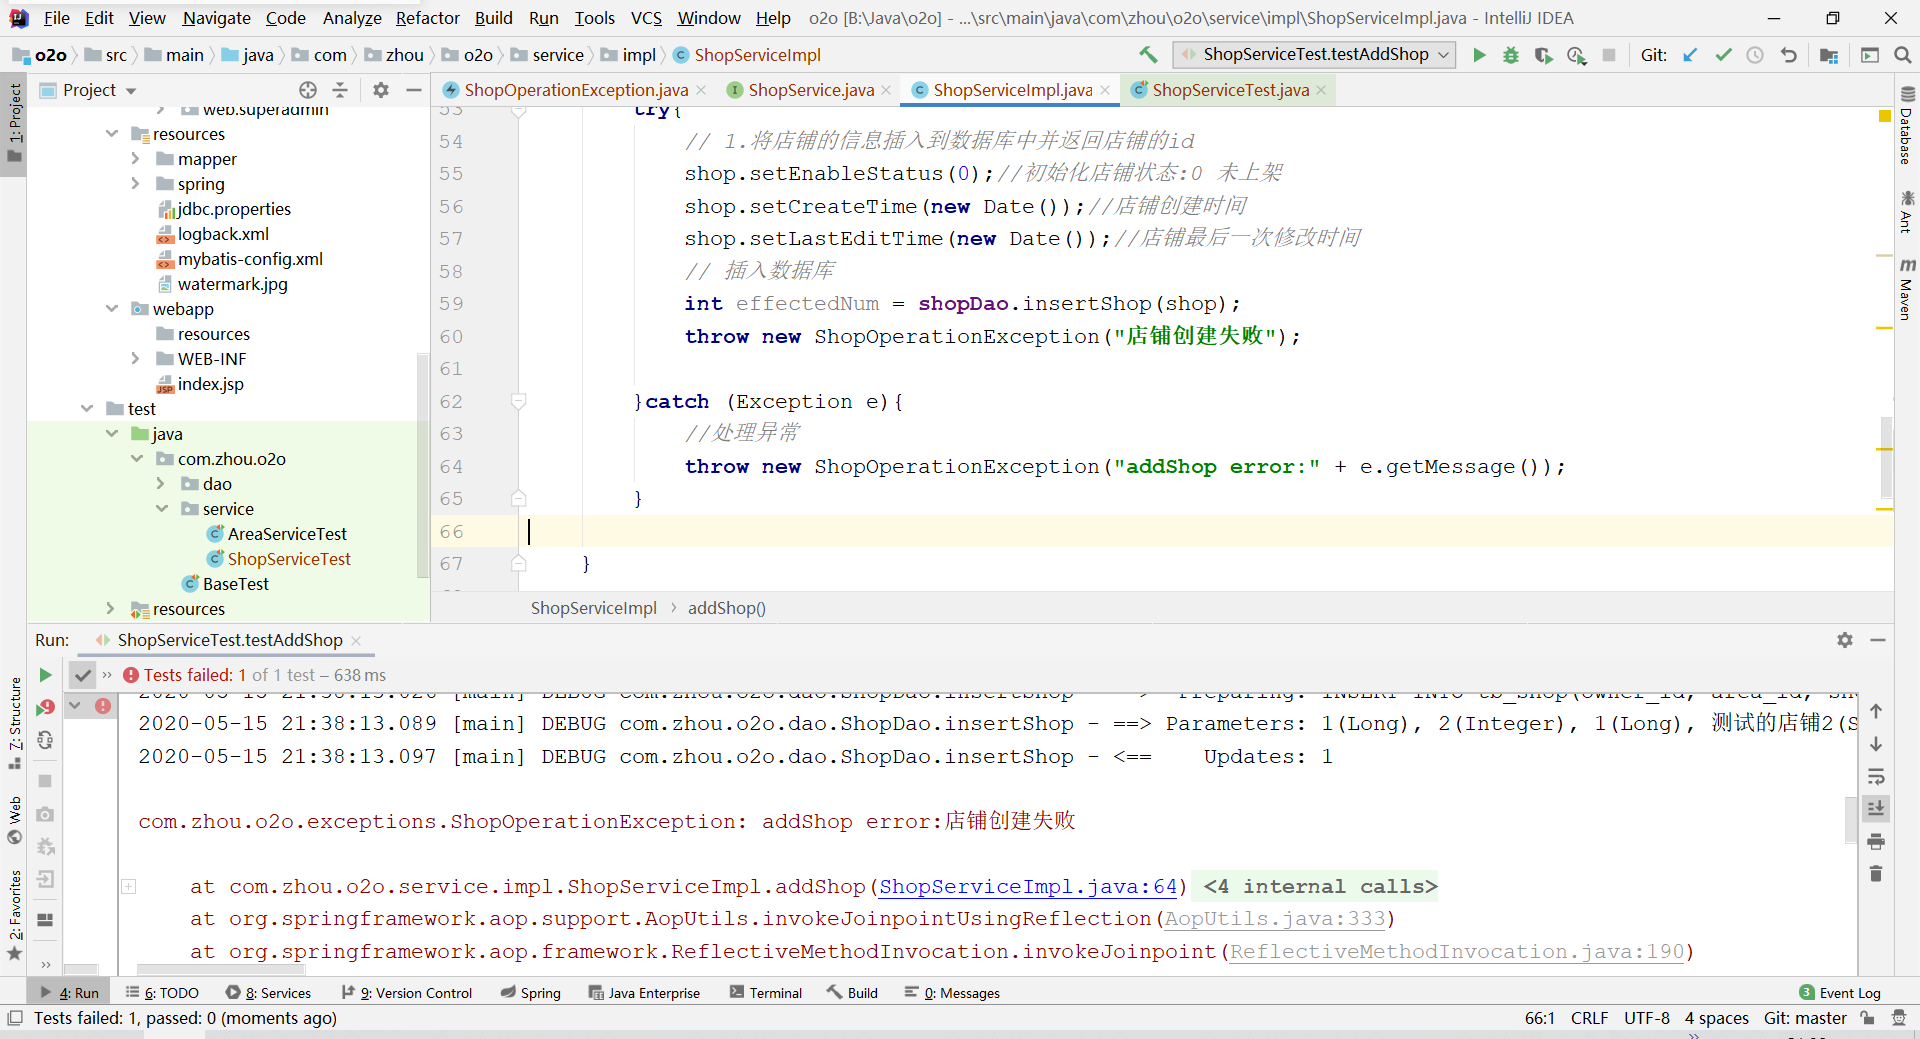Open the Analyze menu
Image resolution: width=1920 pixels, height=1039 pixels.
[x=352, y=18]
